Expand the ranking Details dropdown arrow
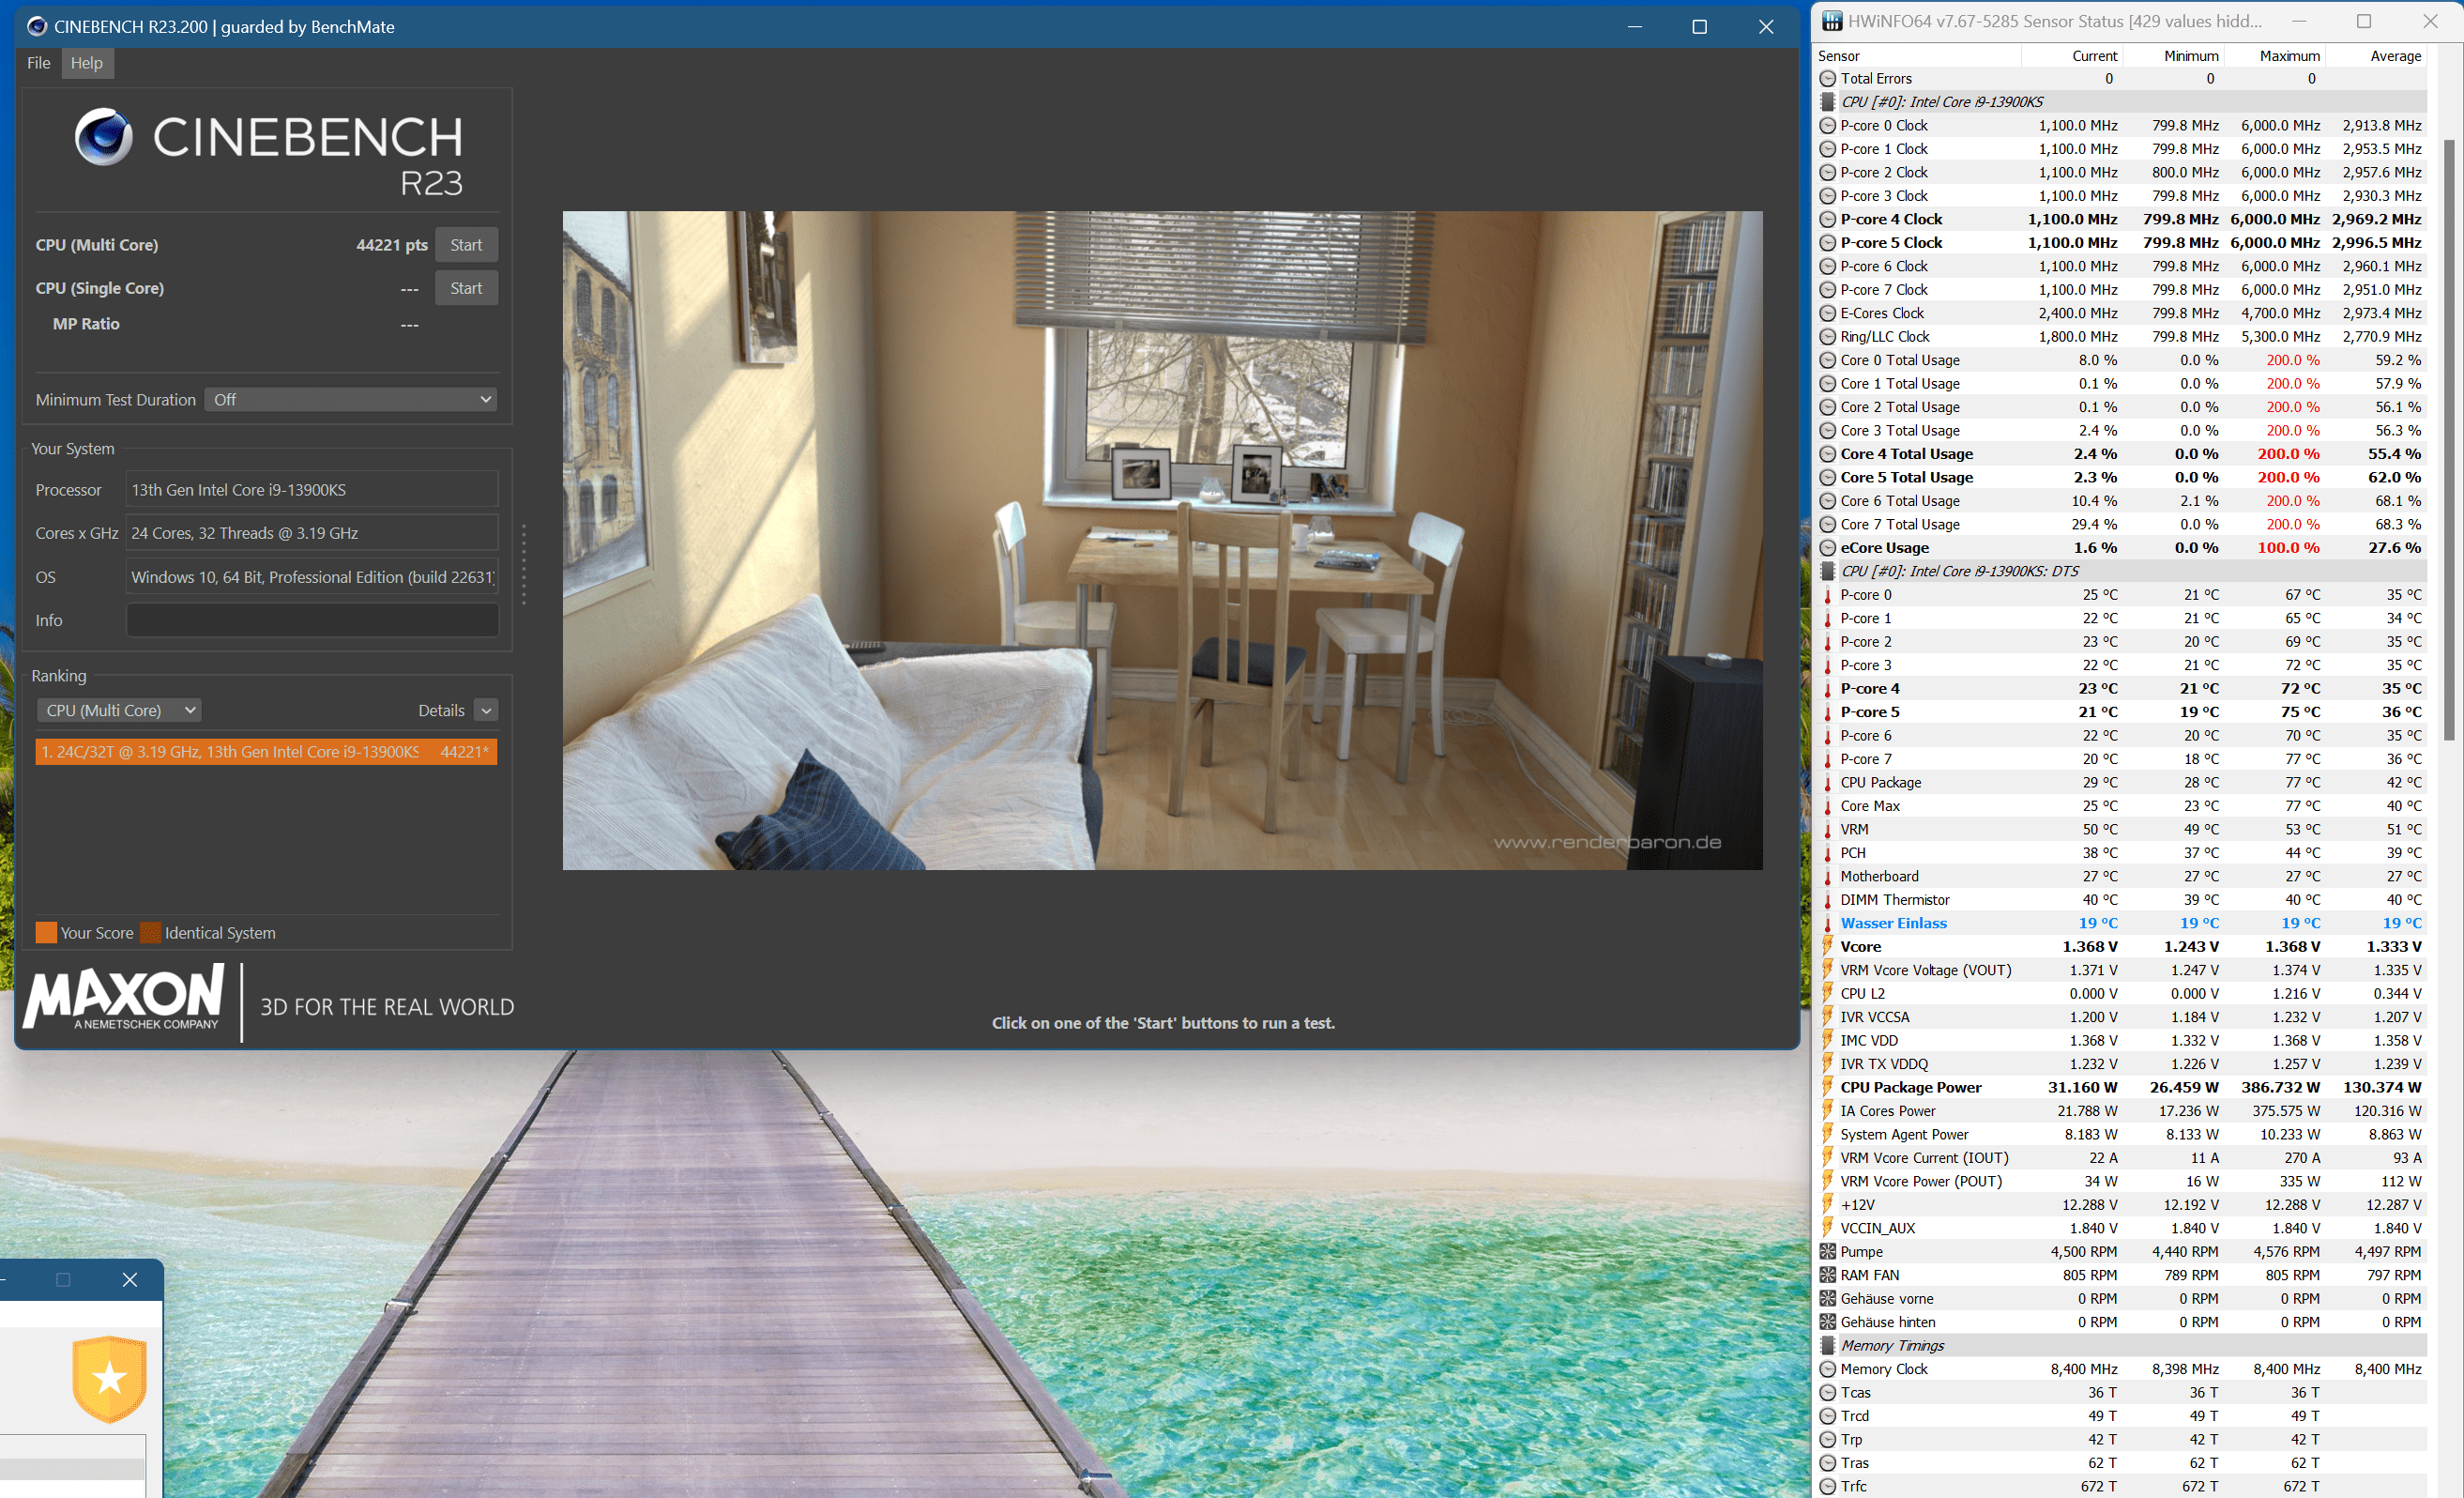This screenshot has height=1498, width=2464. click(x=486, y=711)
